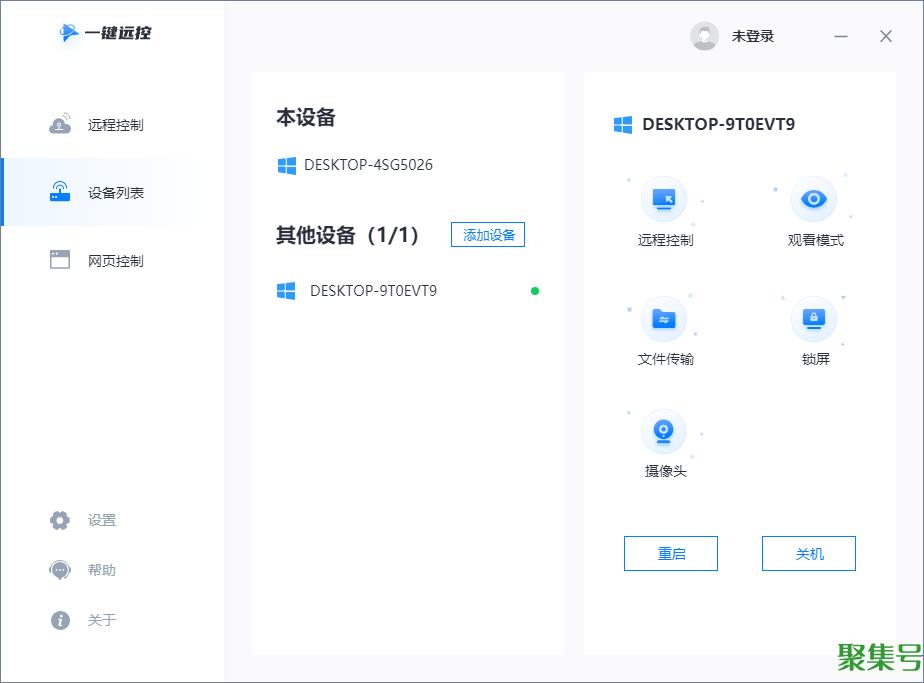Open the camera icon

pos(664,431)
